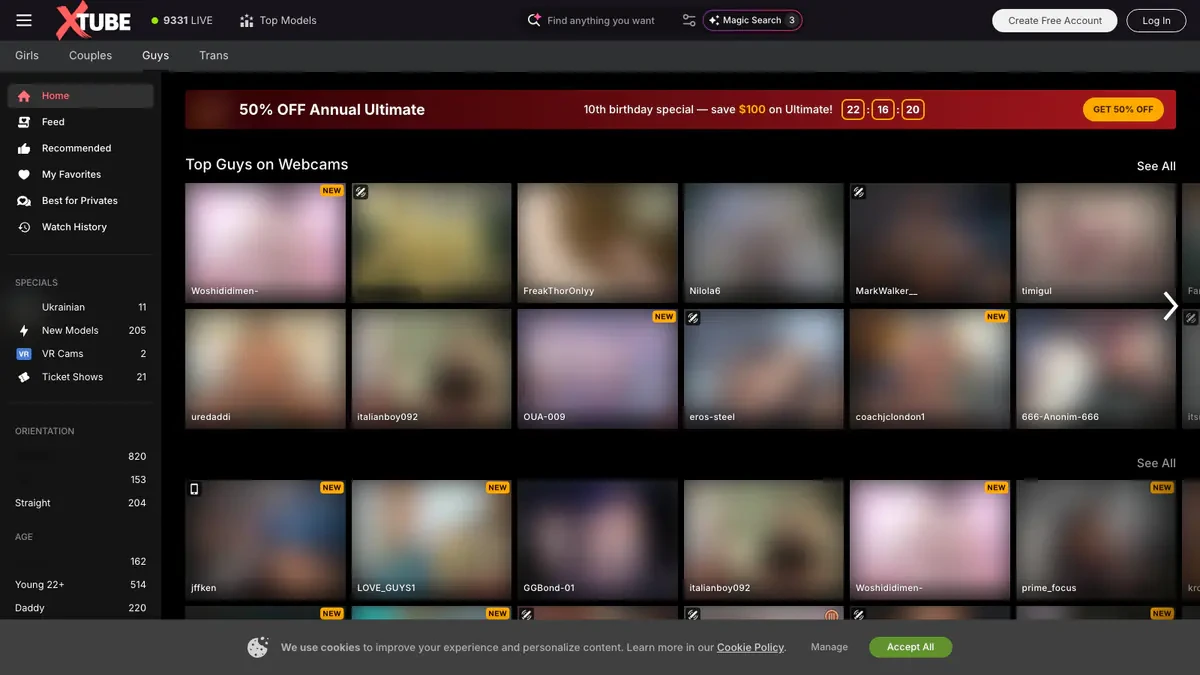Click the 50% OFF Annual Ultimate banner text
The width and height of the screenshot is (1200, 675).
(332, 110)
